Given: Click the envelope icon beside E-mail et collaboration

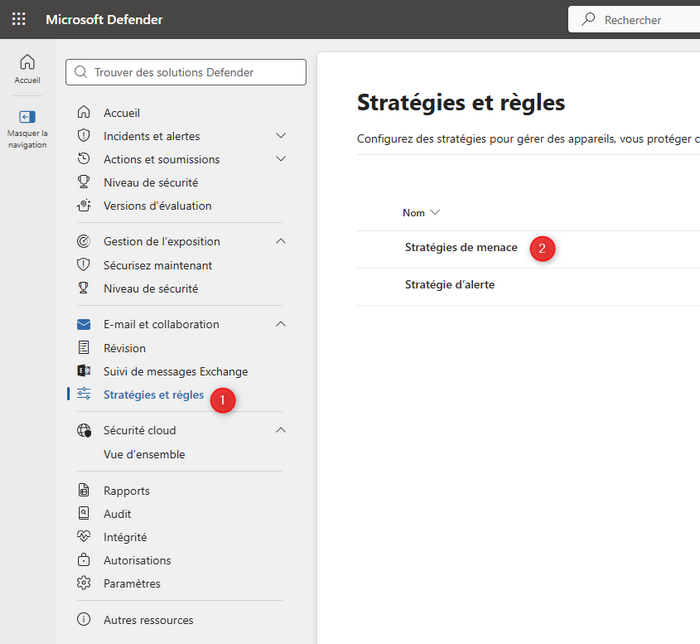Looking at the screenshot, I should (84, 324).
